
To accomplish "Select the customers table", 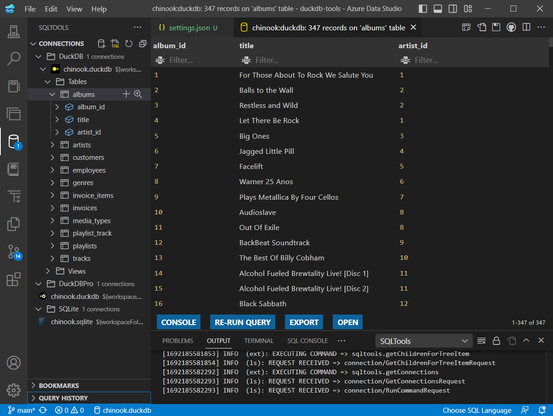I will point(88,158).
